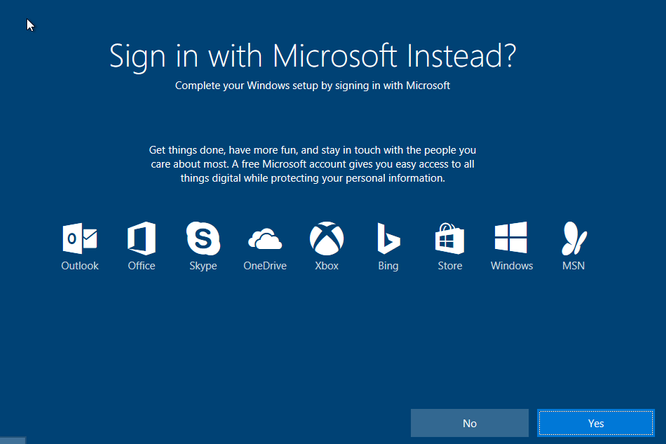The width and height of the screenshot is (666, 444).
Task: Click the 'Windows' label text
Action: [511, 266]
